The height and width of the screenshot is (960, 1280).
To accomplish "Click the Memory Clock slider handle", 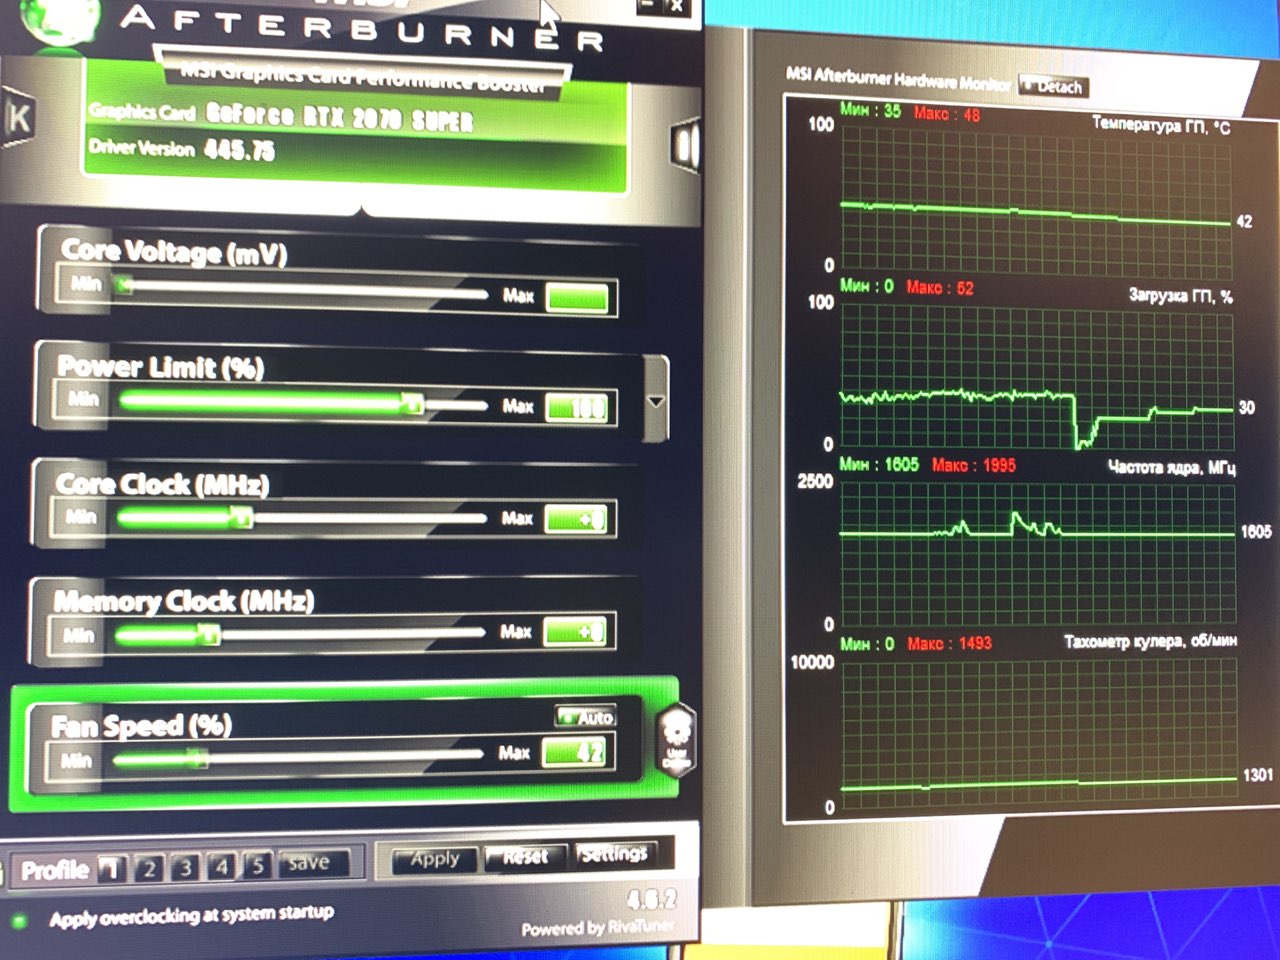I will 208,634.
